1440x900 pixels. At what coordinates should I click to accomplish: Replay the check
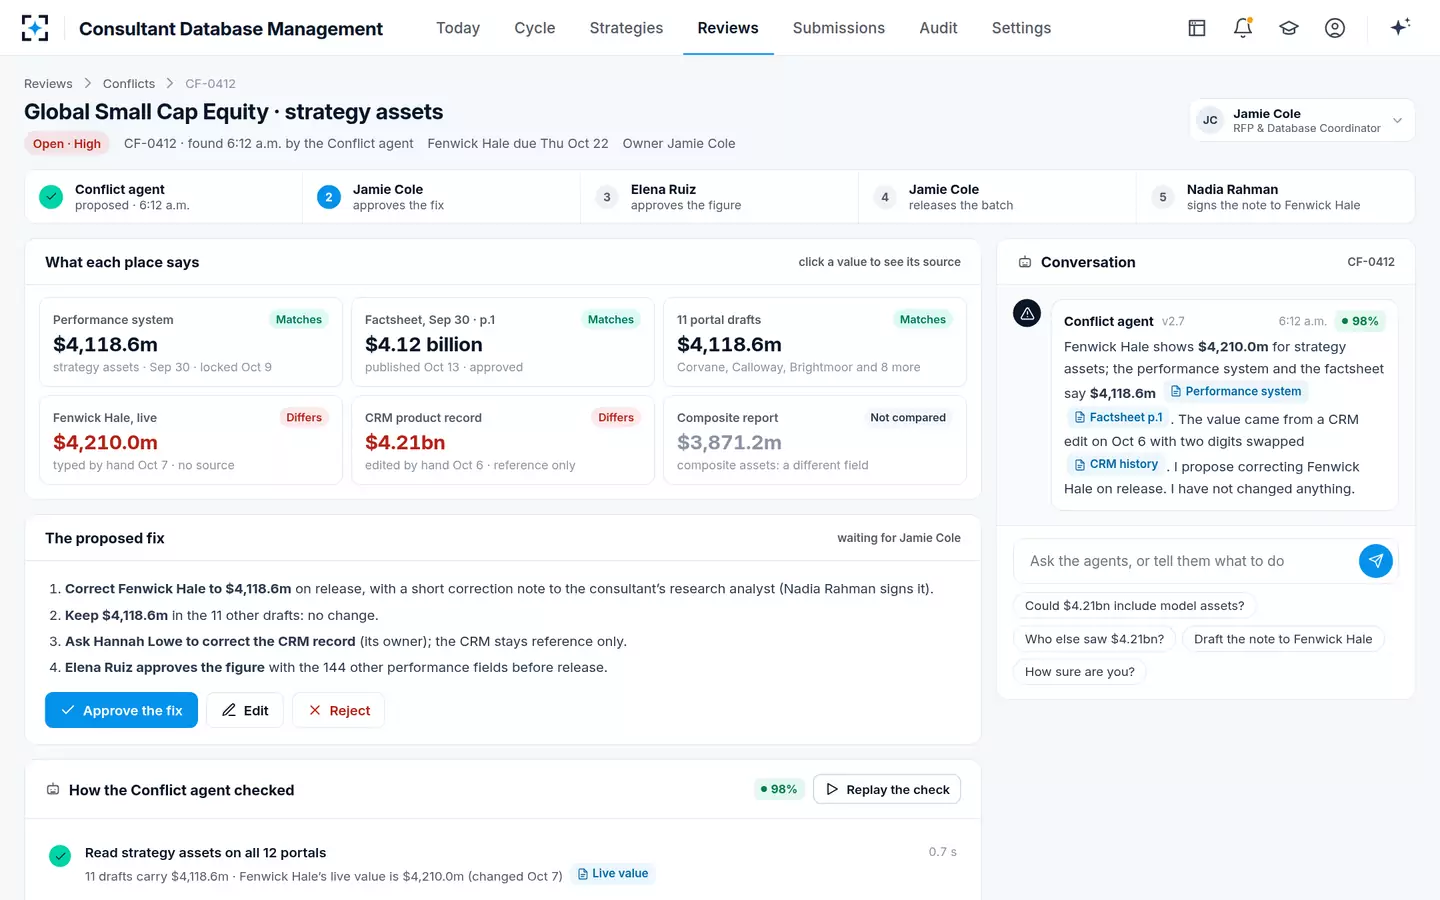[x=887, y=789]
